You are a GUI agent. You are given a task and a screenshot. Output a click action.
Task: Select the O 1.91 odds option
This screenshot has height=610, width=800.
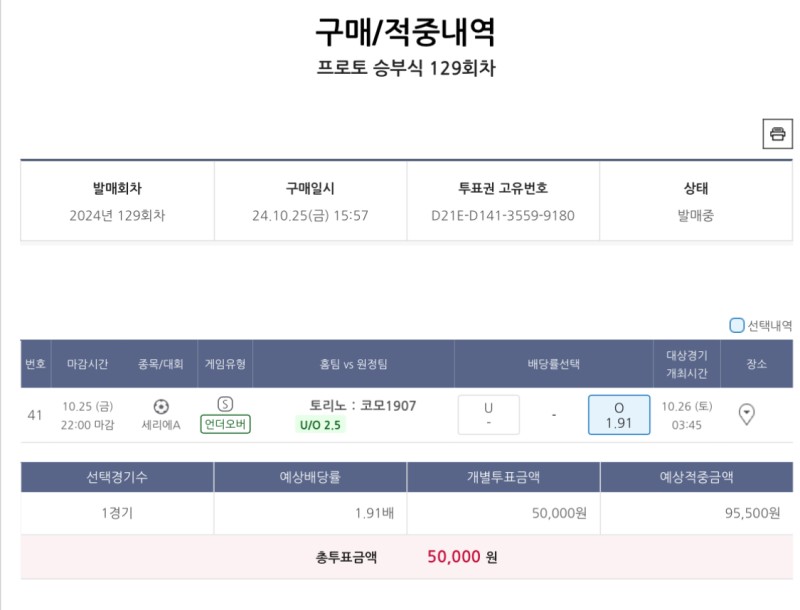[618, 415]
